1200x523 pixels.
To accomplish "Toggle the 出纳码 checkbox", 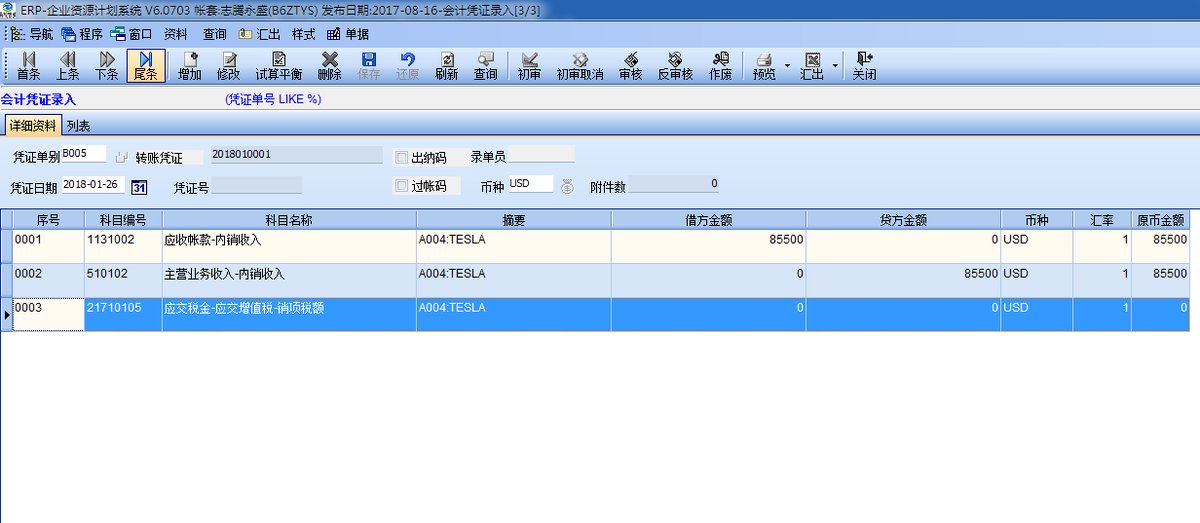I will point(402,157).
